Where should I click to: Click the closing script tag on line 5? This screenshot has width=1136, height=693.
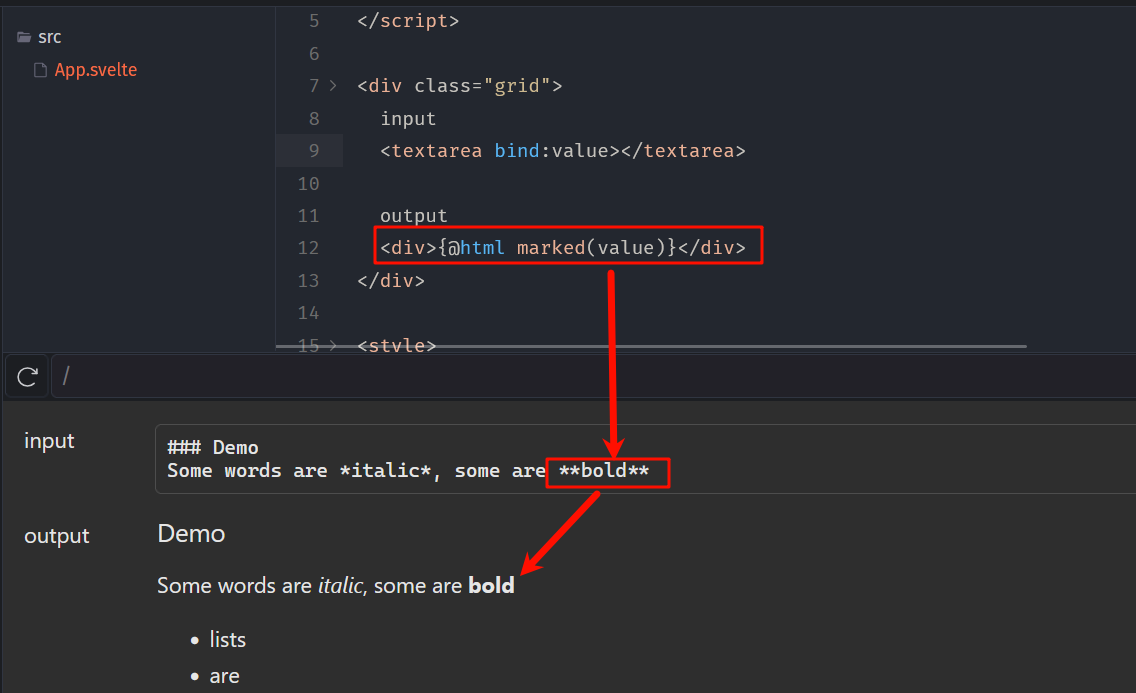pyautogui.click(x=408, y=21)
